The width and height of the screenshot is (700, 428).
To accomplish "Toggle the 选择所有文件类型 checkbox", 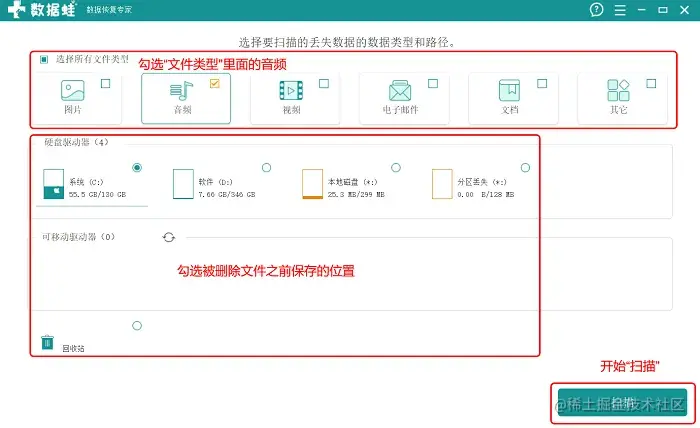I will tap(44, 59).
